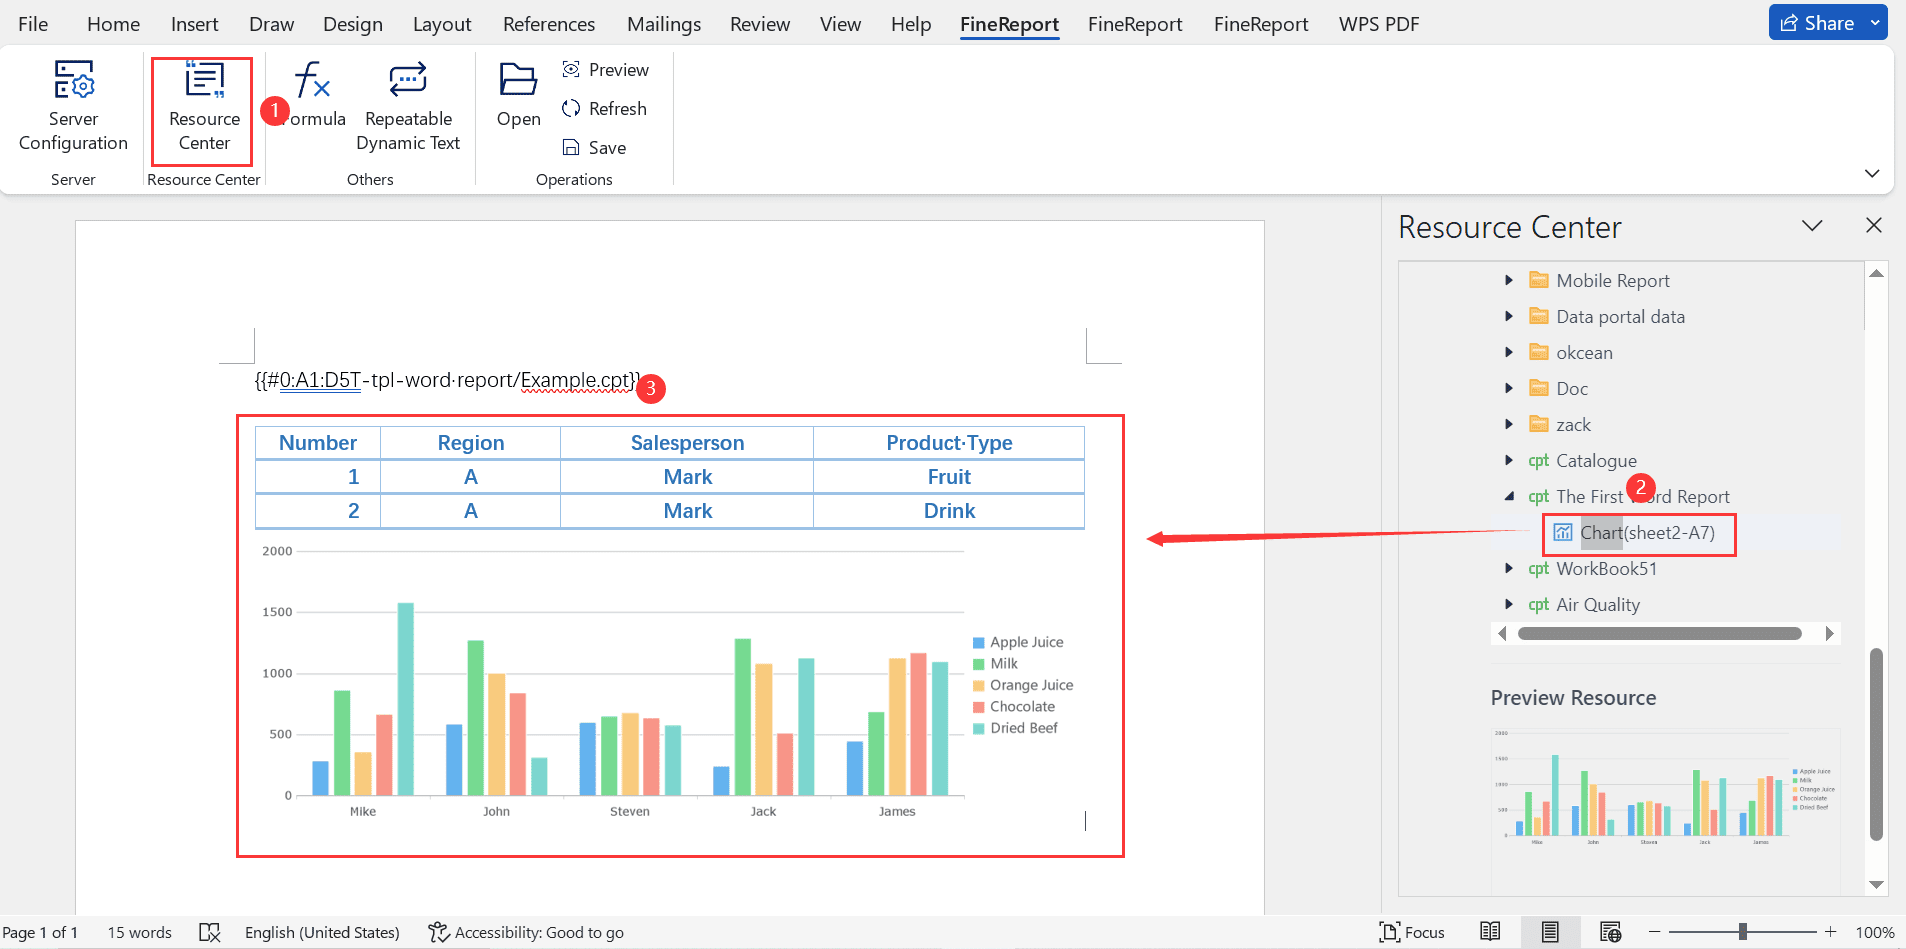This screenshot has width=1906, height=949.
Task: Switch to Print Layout view
Action: [x=1550, y=932]
